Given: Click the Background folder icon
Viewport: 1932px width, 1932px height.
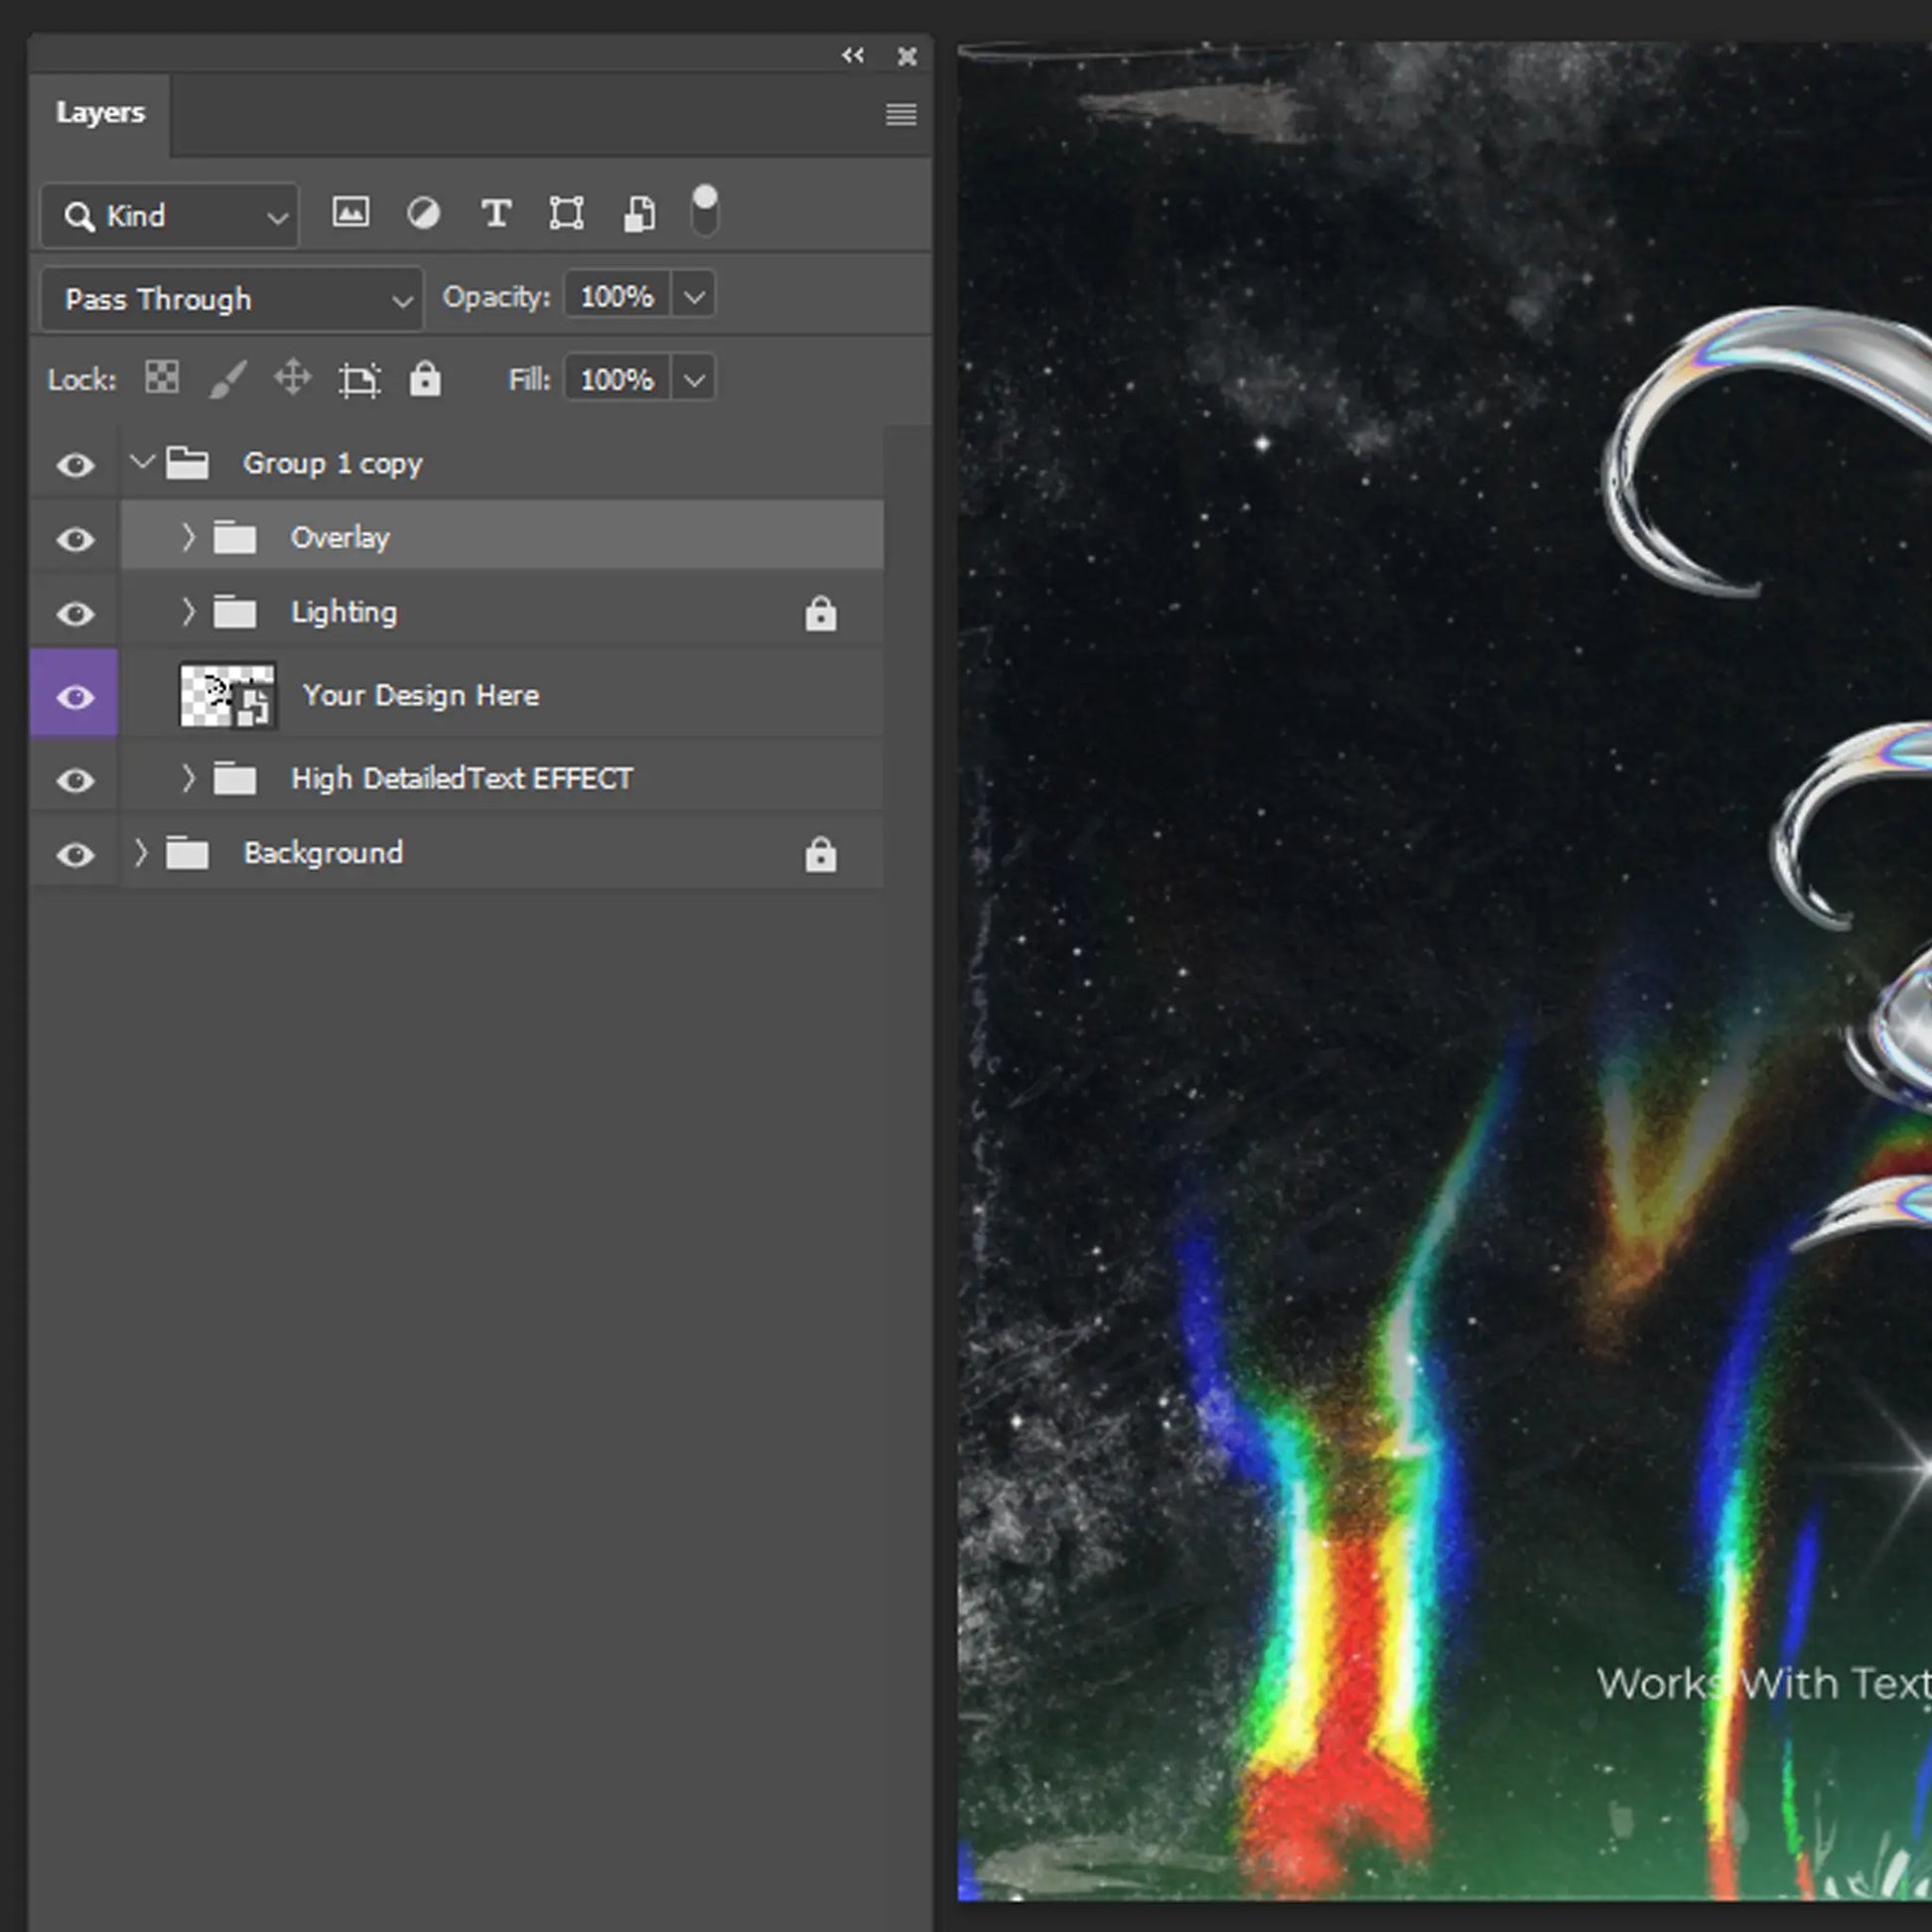Looking at the screenshot, I should click(x=187, y=853).
